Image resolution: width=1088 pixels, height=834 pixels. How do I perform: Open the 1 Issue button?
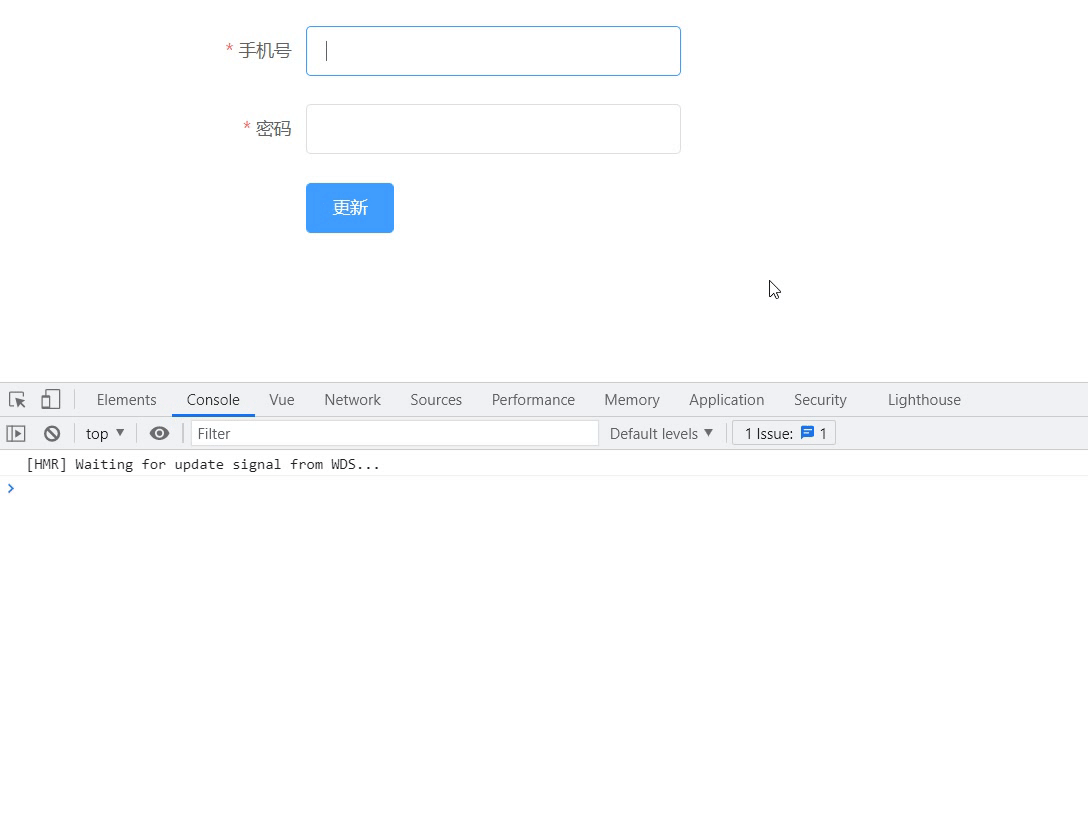point(784,434)
